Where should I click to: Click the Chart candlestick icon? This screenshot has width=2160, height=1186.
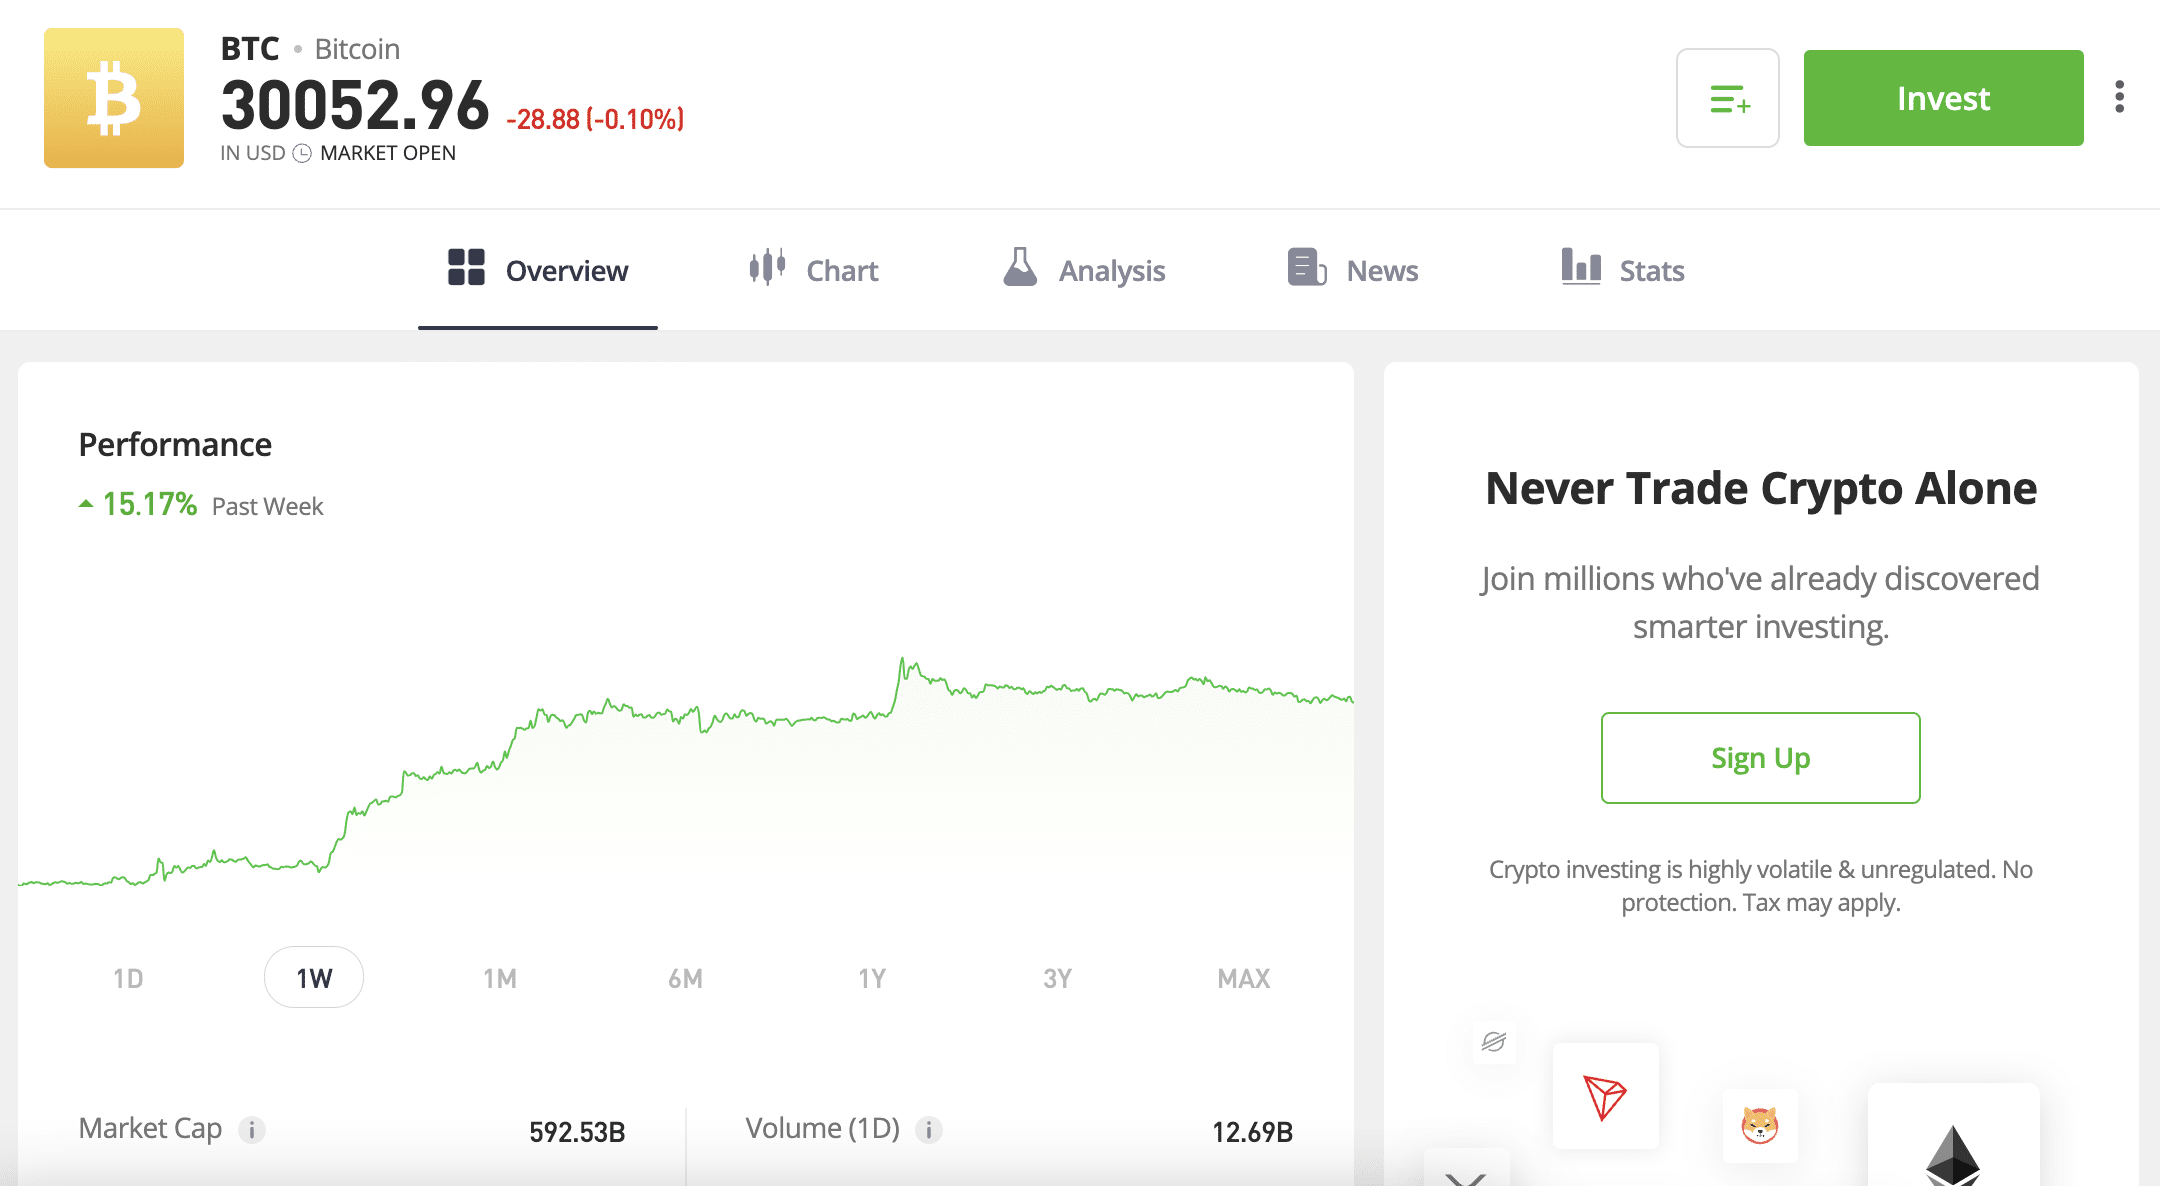coord(767,267)
